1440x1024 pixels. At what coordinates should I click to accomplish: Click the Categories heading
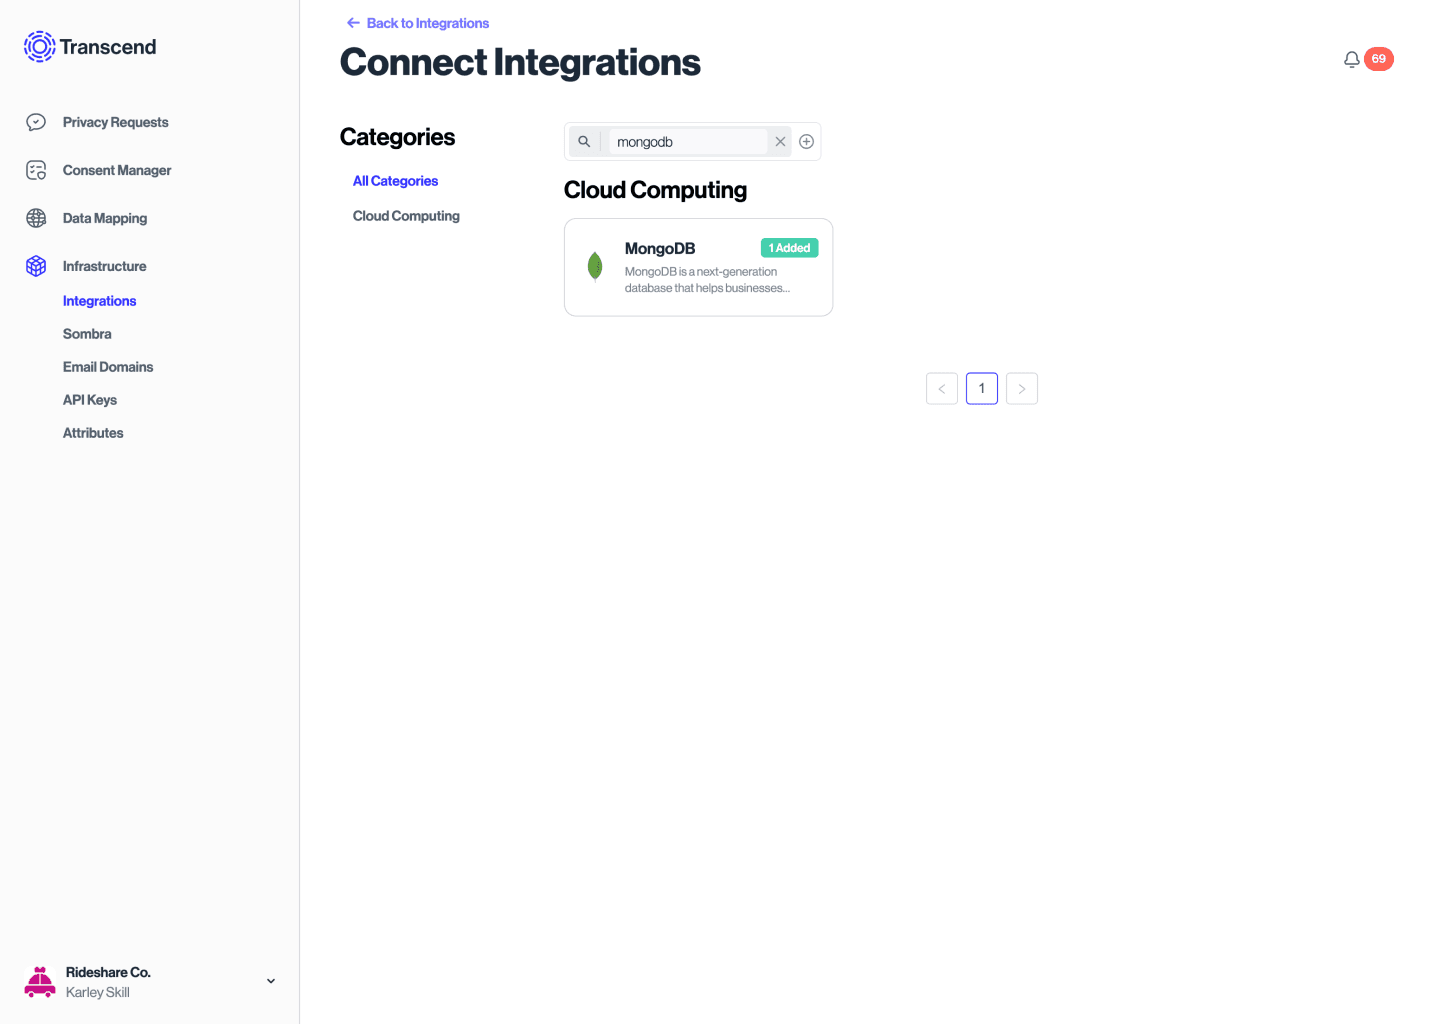tap(397, 137)
